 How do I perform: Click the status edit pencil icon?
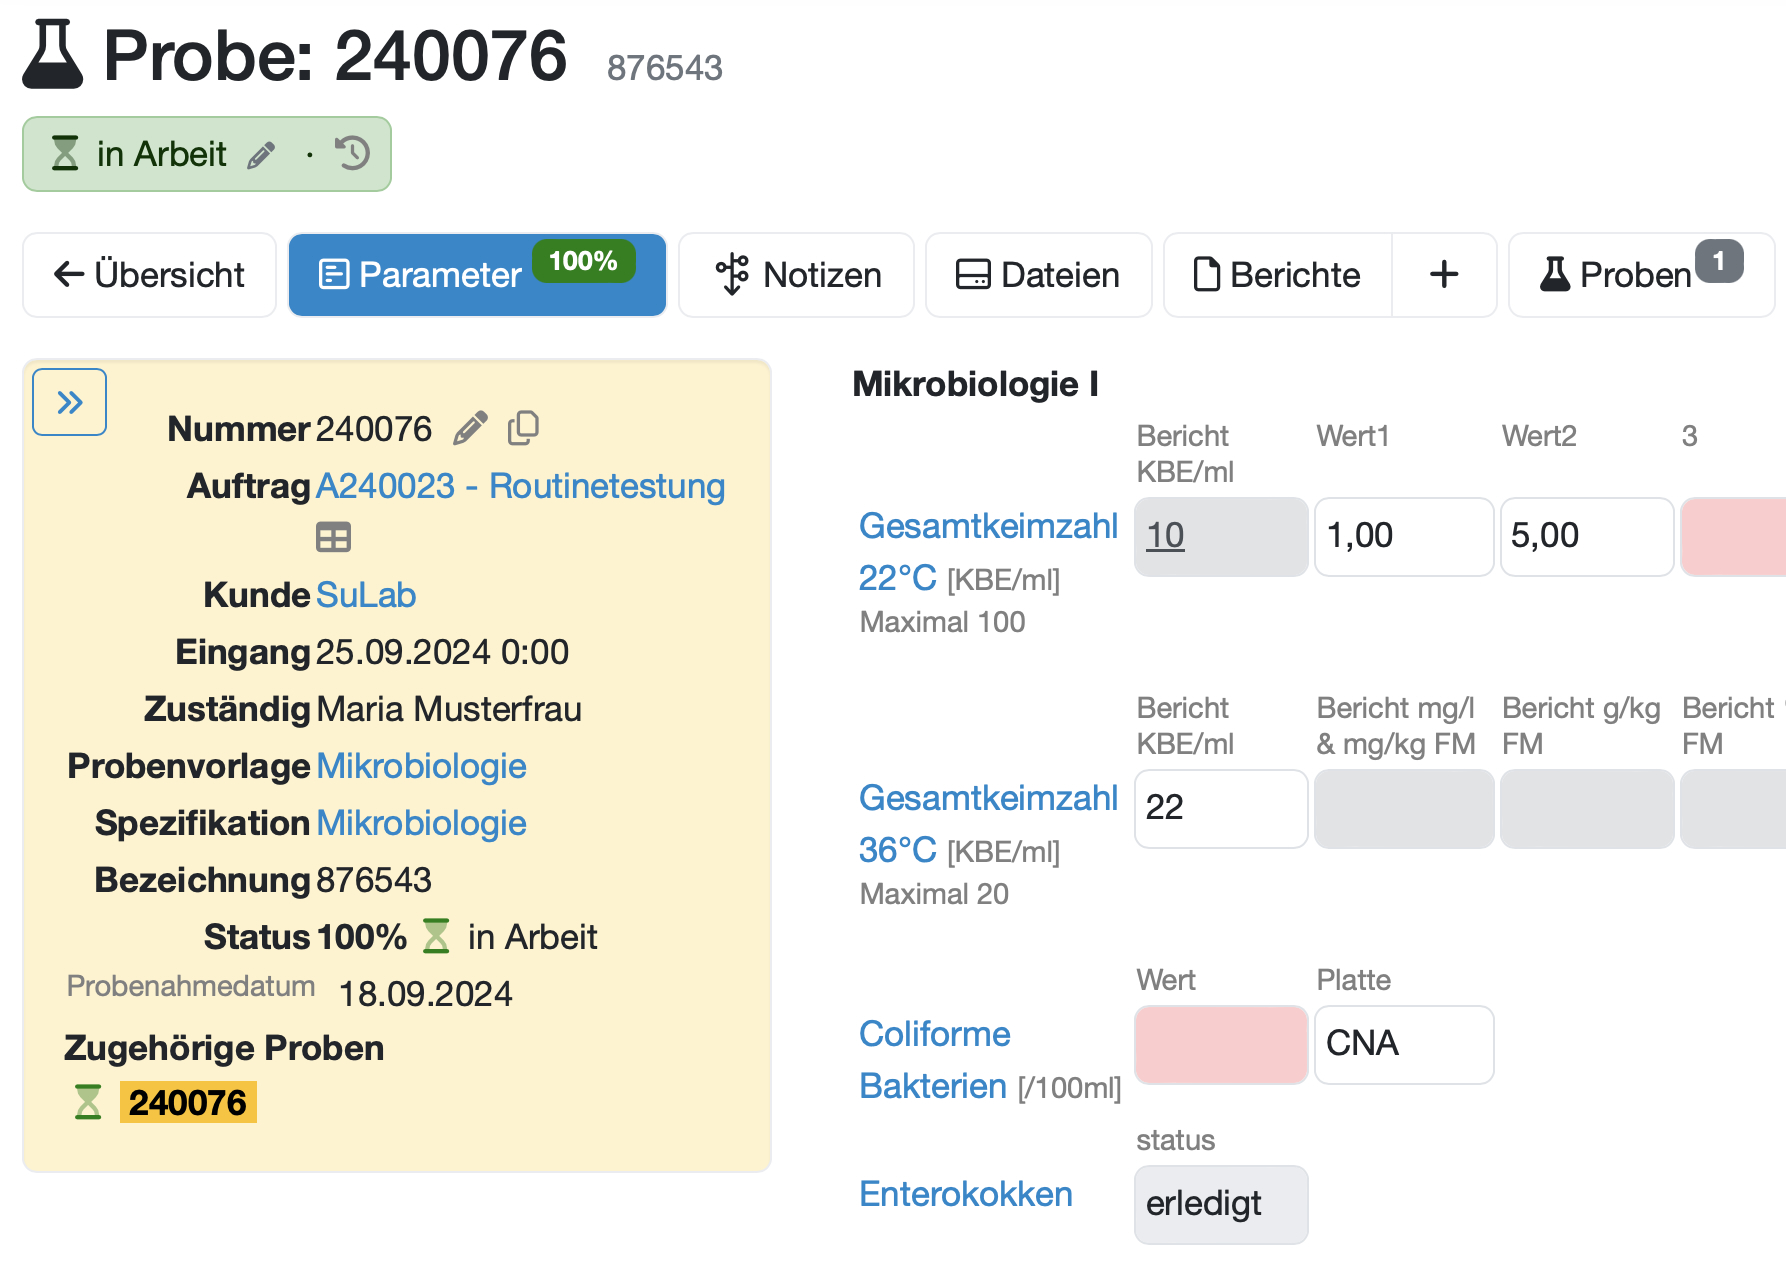click(261, 155)
